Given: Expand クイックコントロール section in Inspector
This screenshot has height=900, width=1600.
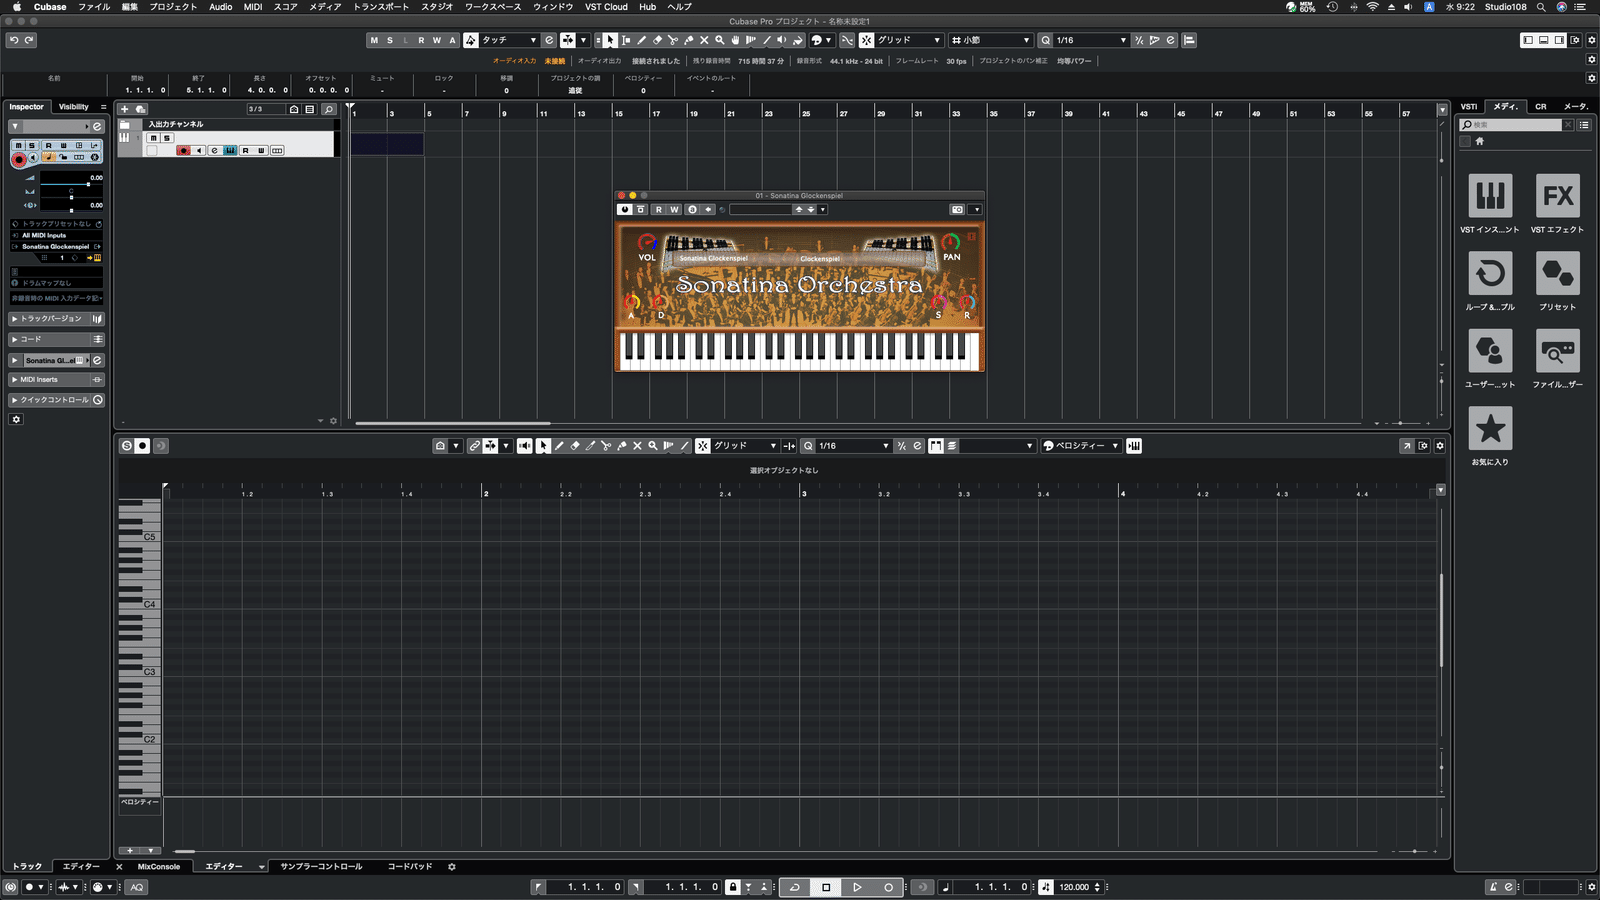Looking at the screenshot, I should [x=57, y=400].
